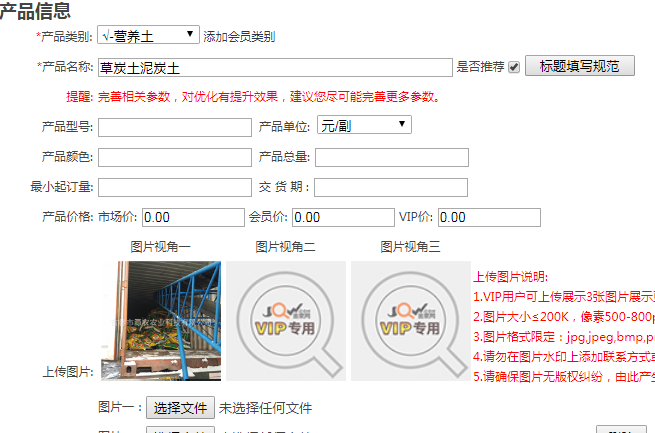Click the 产品名称 field containing 草炭土泥炭土
This screenshot has width=655, height=433.
tap(275, 68)
